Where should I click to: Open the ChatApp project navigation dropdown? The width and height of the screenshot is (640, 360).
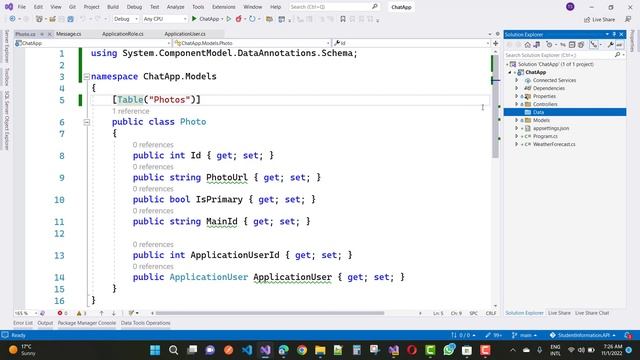coord(93,43)
